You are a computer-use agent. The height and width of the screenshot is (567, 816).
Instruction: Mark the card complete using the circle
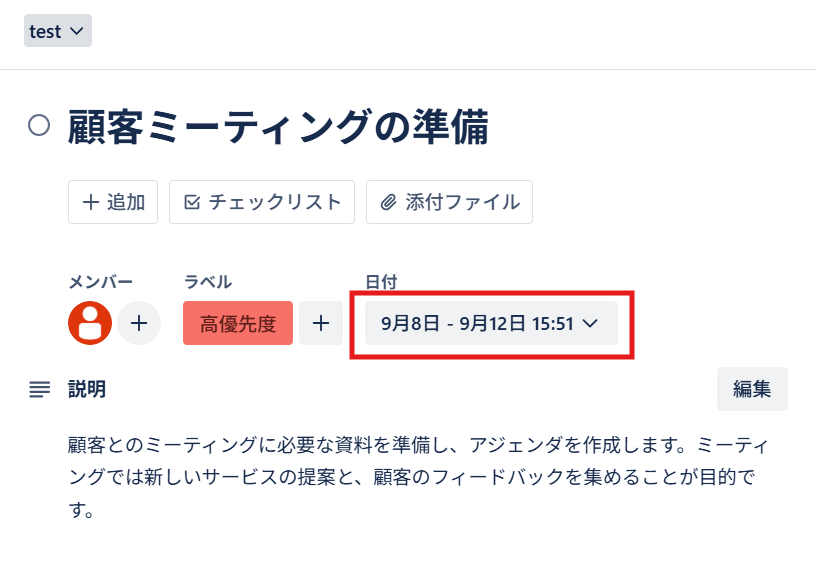(39, 126)
